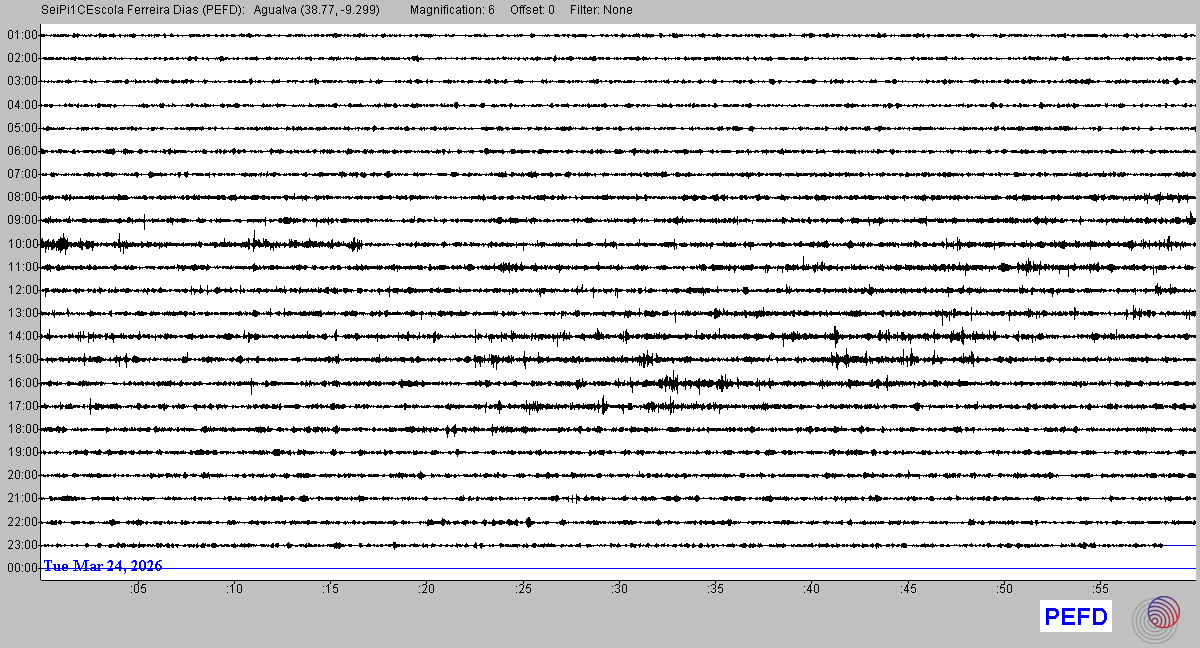This screenshot has width=1200, height=648.
Task: Click the blue PEFD station label
Action: [x=1075, y=617]
